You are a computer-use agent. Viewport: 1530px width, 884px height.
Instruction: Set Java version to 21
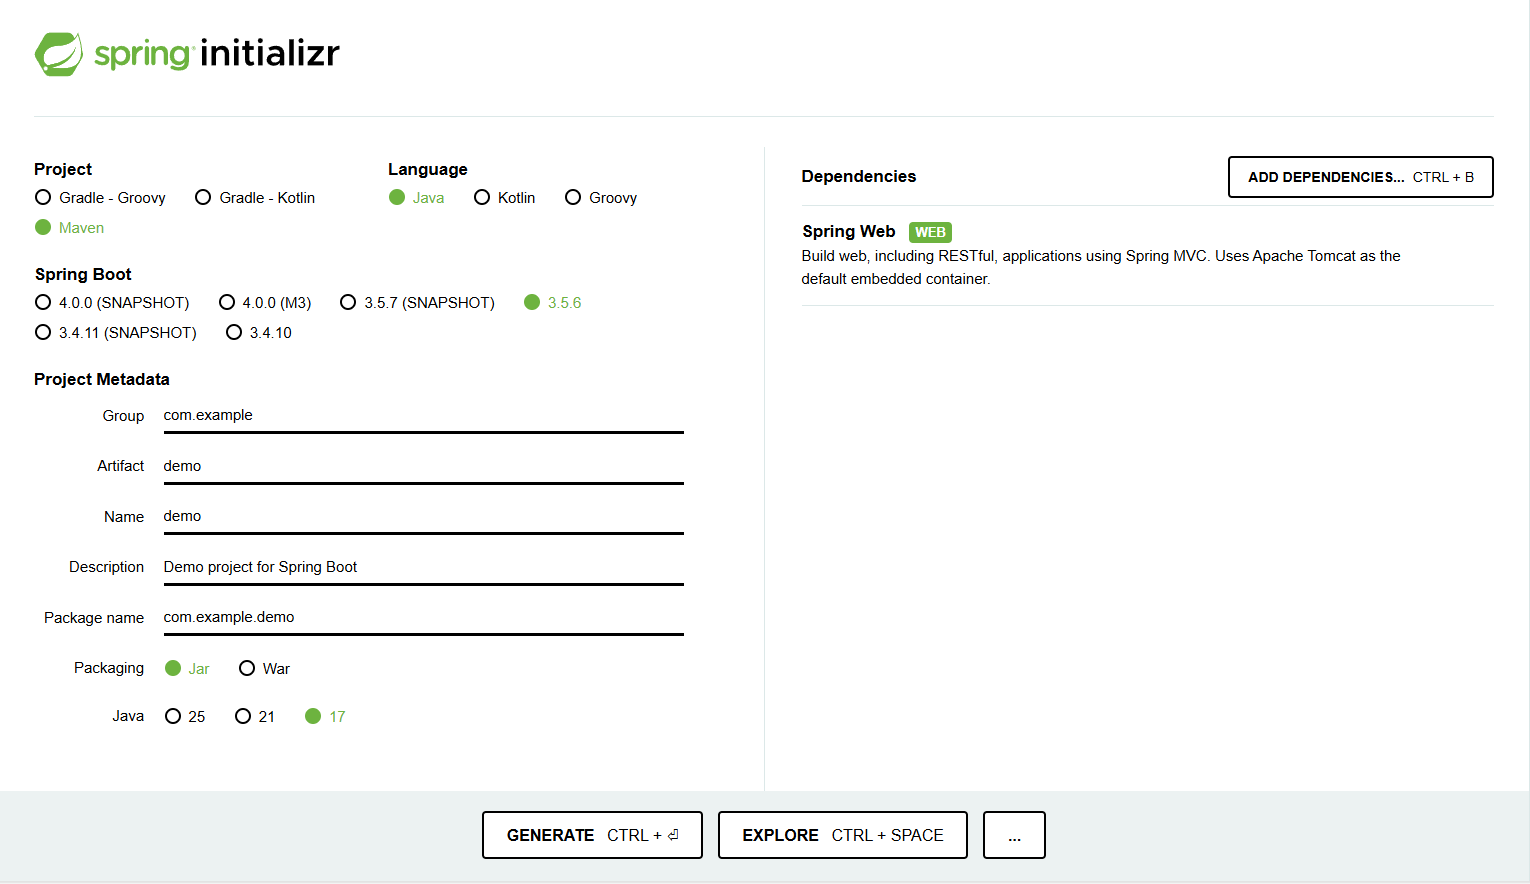coord(243,717)
